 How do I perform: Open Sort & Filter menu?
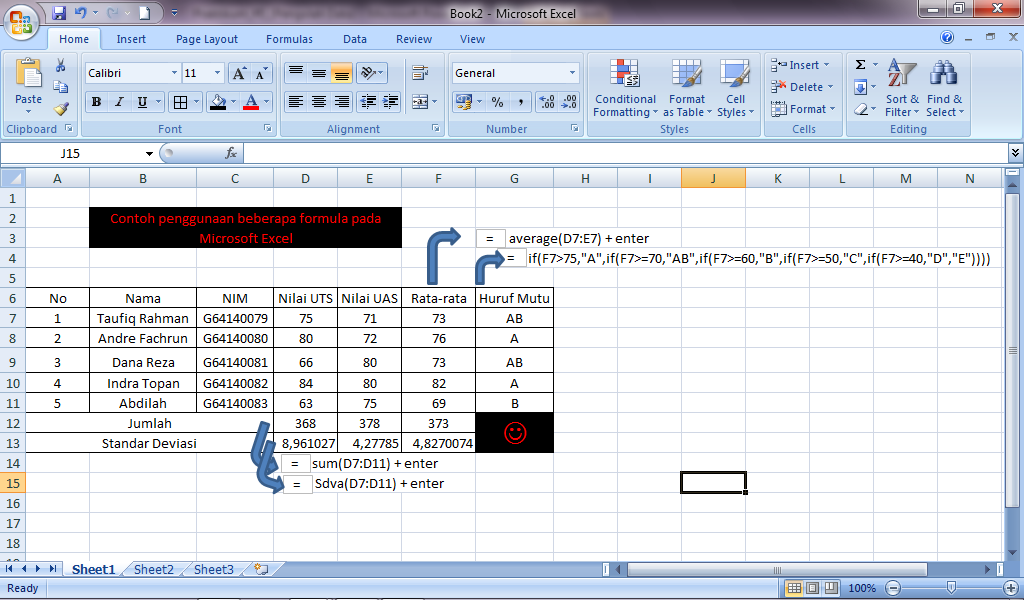coord(902,88)
